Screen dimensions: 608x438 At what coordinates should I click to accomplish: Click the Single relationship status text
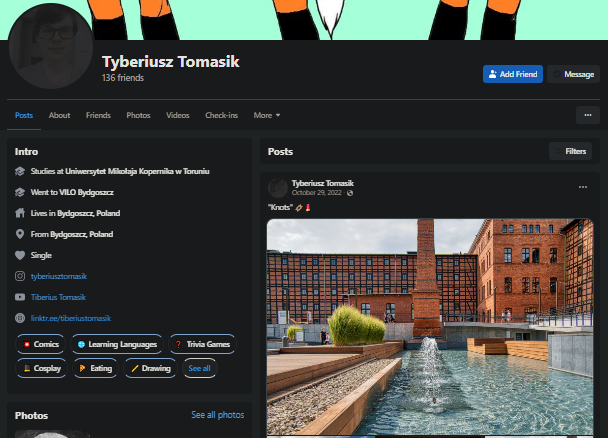41,255
